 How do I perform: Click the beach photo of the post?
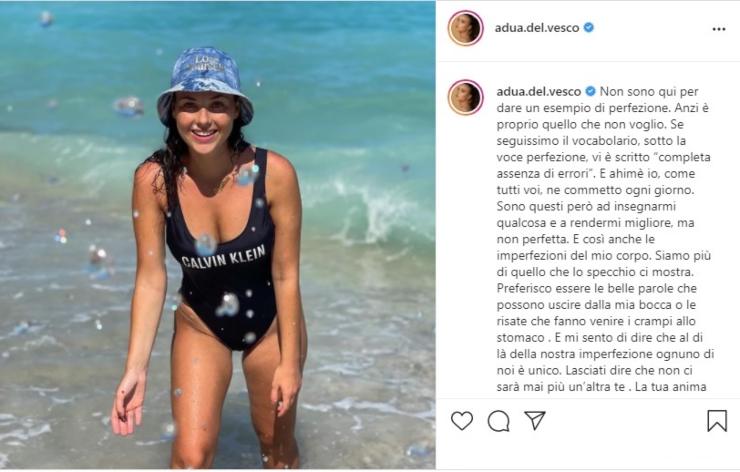(x=218, y=235)
